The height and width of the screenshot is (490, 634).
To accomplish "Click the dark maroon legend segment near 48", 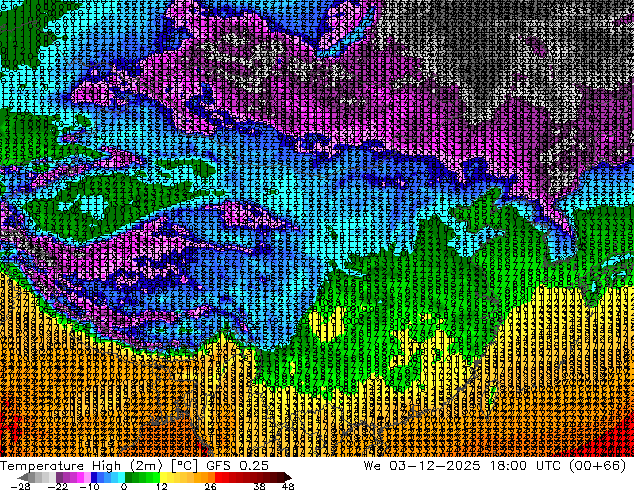I will pyautogui.click(x=281, y=477).
